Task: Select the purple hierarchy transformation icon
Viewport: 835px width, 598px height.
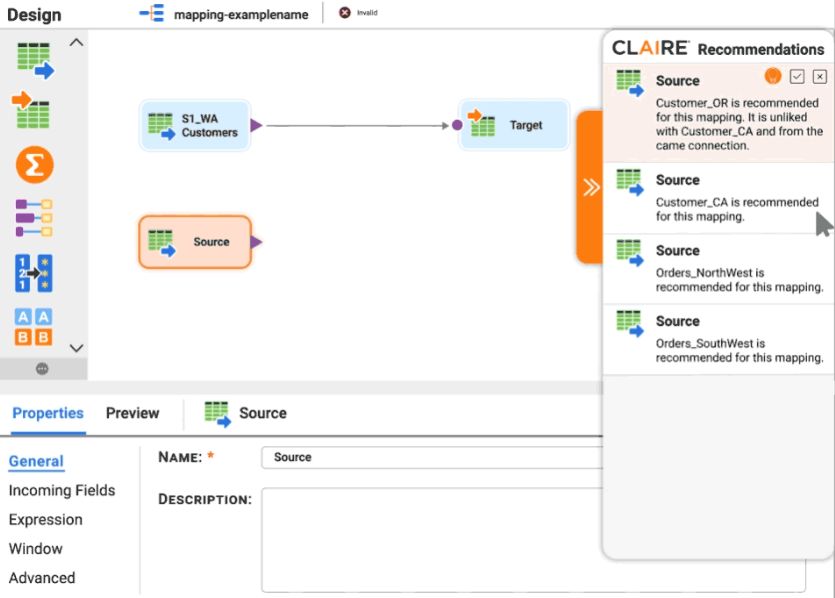Action: pyautogui.click(x=34, y=218)
